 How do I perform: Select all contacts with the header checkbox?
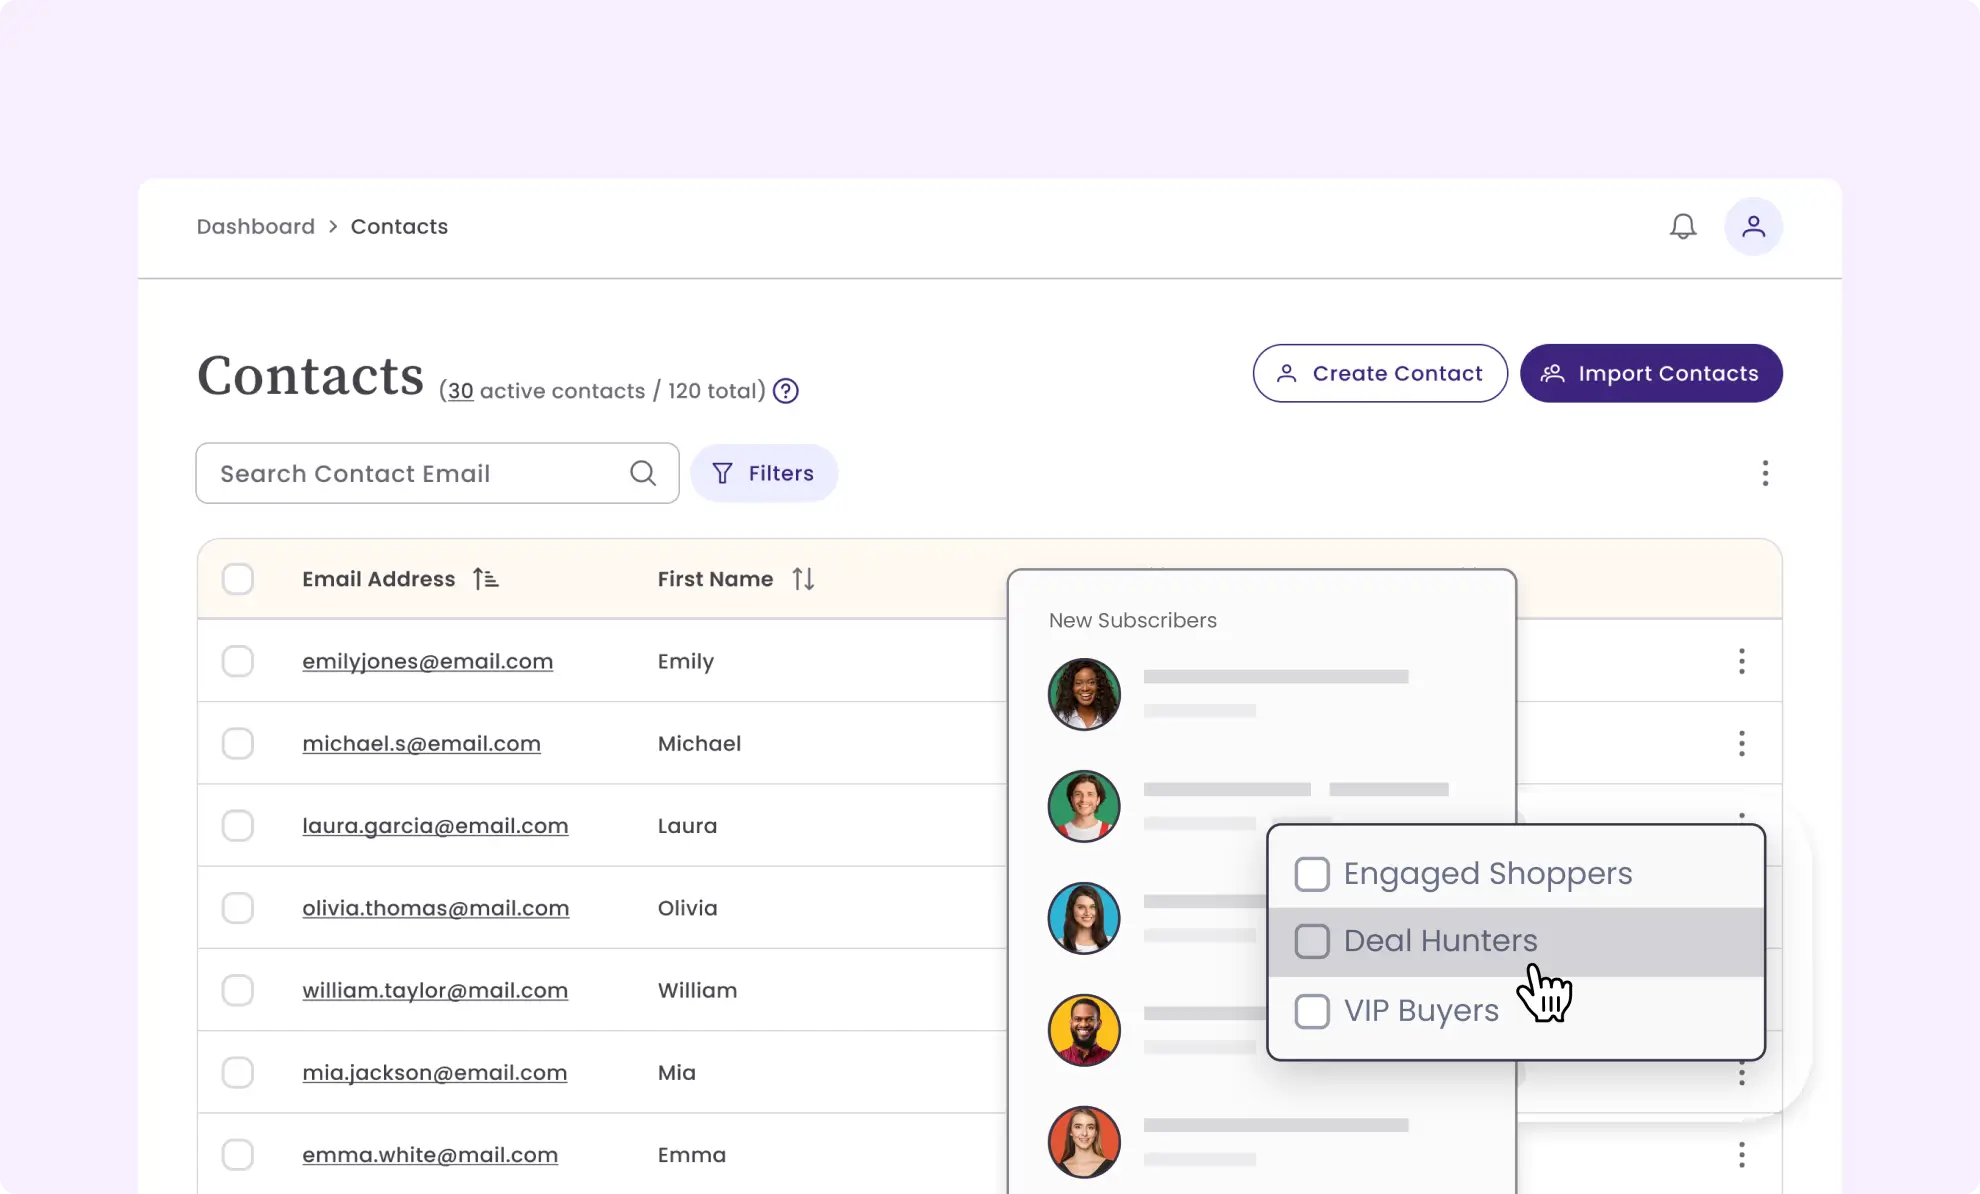pyautogui.click(x=238, y=578)
